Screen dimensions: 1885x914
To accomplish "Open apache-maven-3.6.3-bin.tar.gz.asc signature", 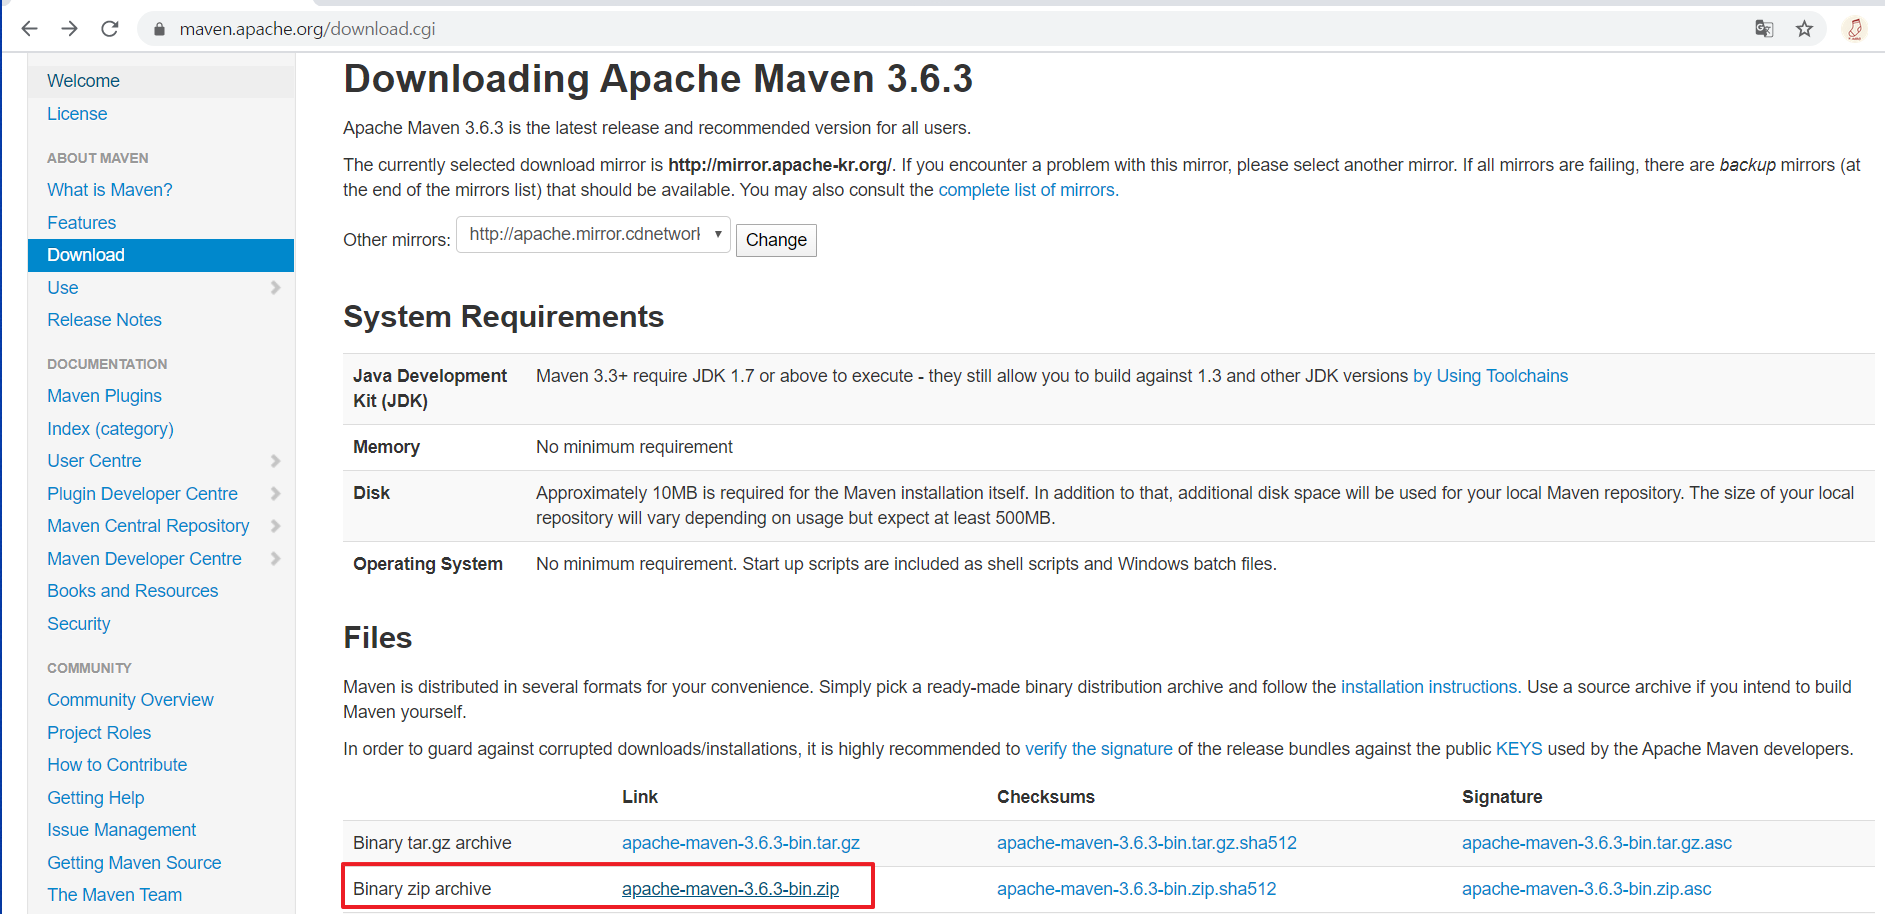I will 1597,843.
